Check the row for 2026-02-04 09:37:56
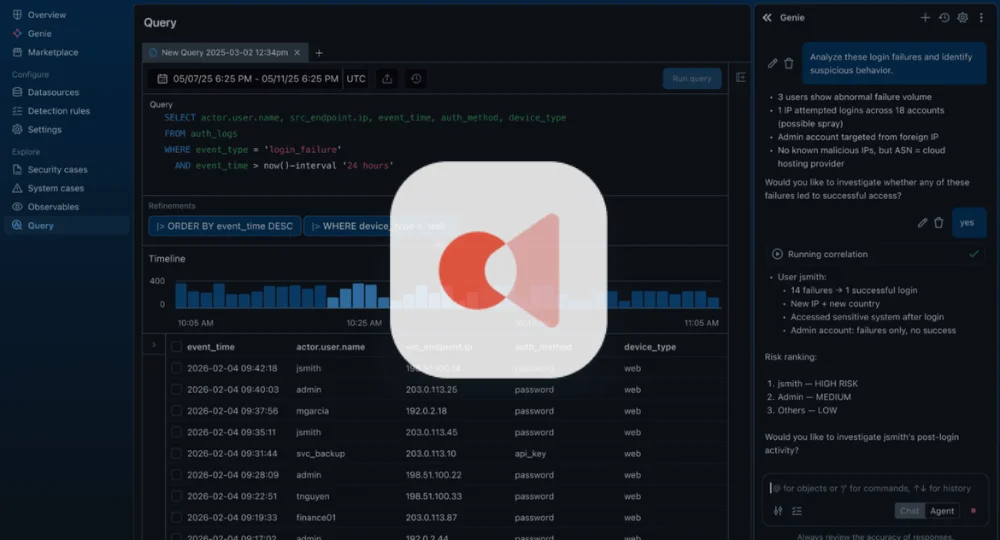This screenshot has height=540, width=1000. point(176,411)
